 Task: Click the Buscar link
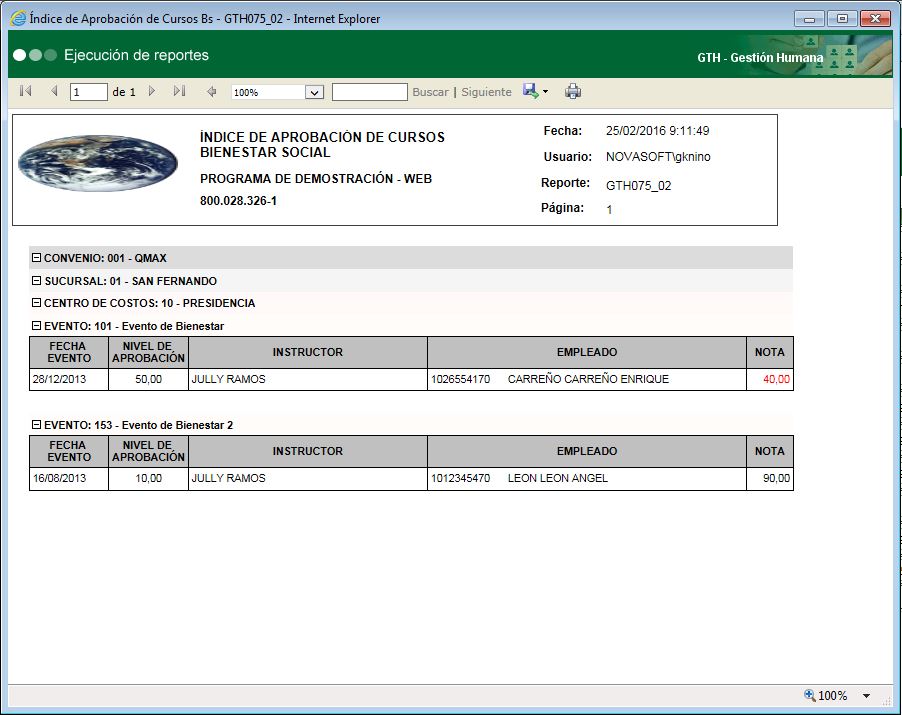click(x=430, y=92)
